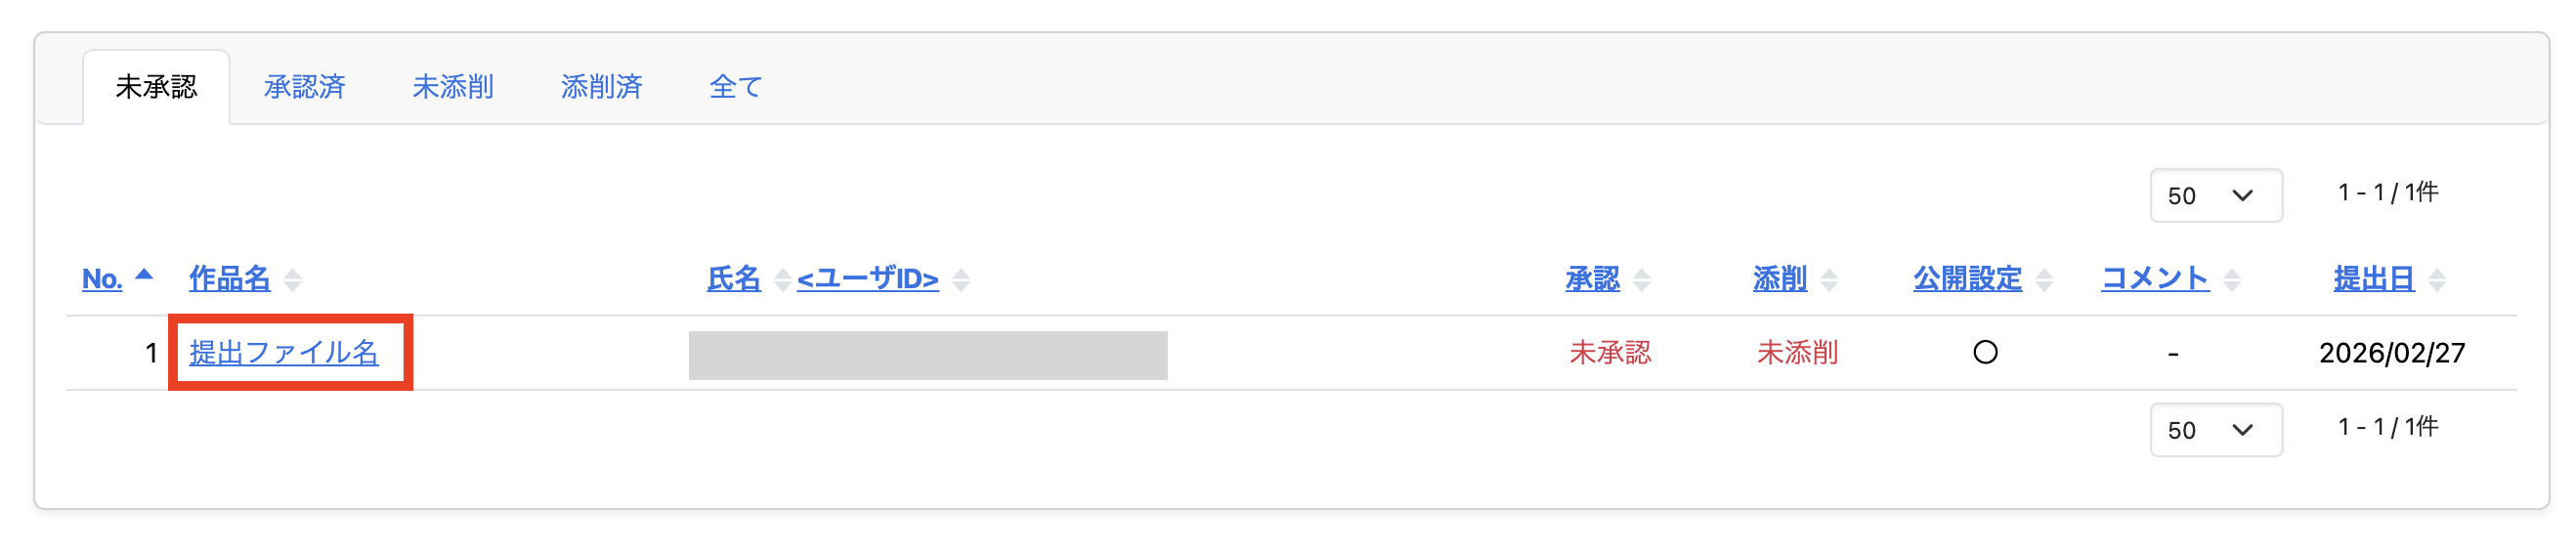Screen dimensions: 2576x553
Task: Sort by 提出日 column header link
Action: (2374, 279)
